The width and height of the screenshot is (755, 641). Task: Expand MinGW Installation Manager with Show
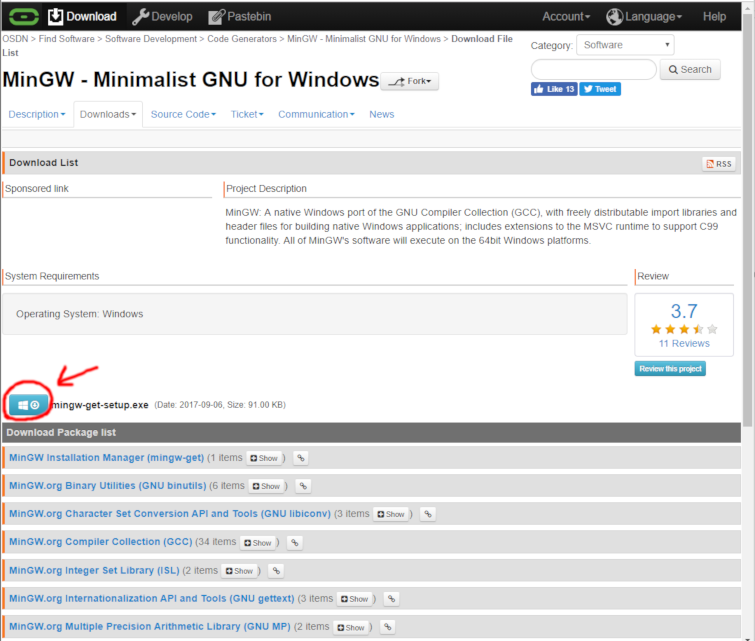[265, 458]
